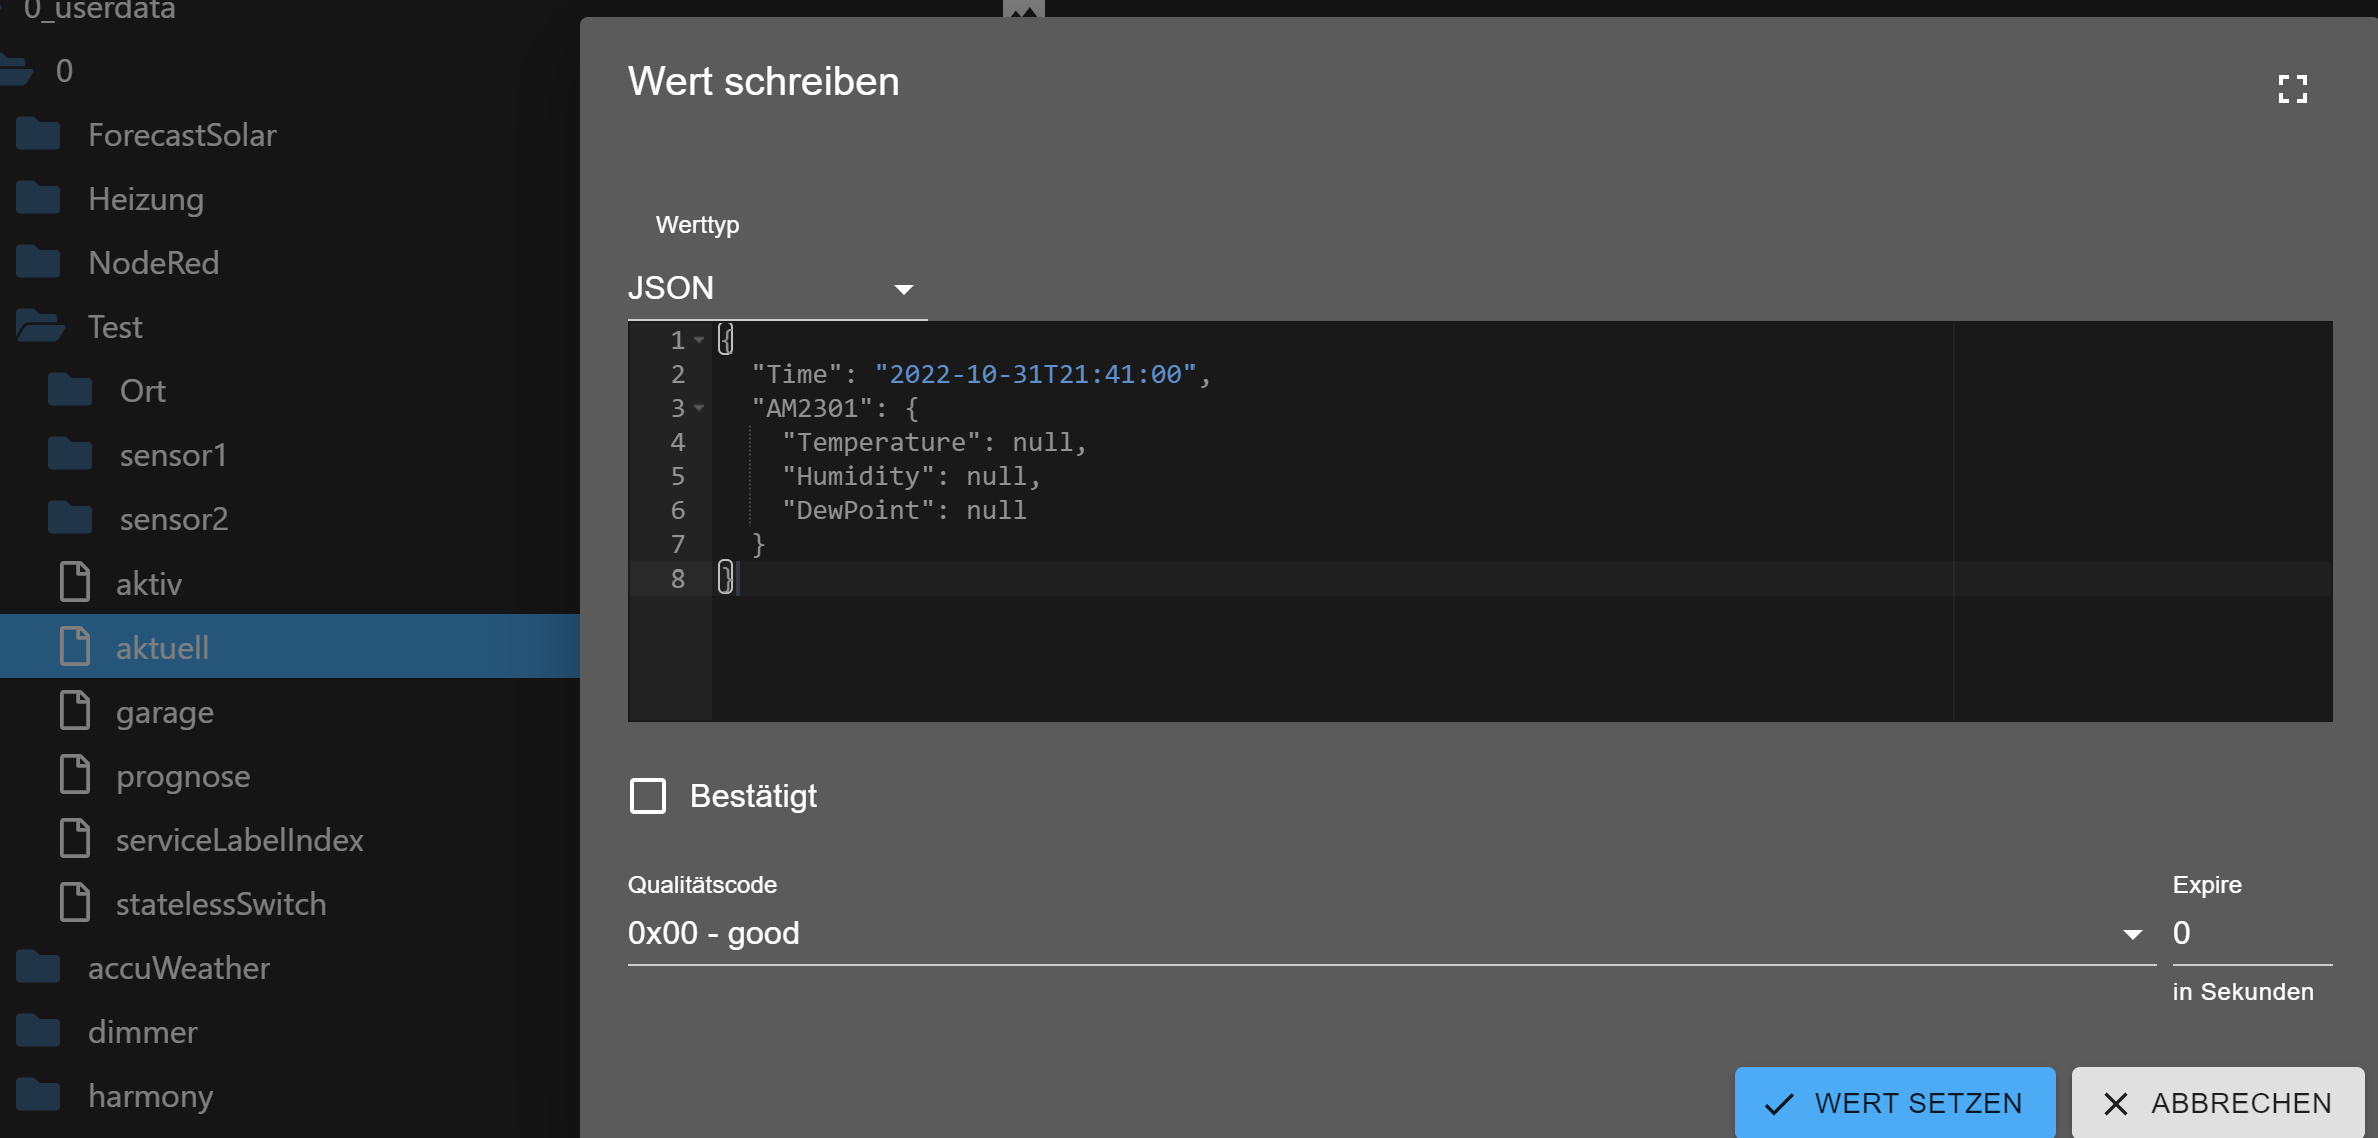Enable the Bestätigt checkbox
The height and width of the screenshot is (1138, 2378).
[648, 796]
